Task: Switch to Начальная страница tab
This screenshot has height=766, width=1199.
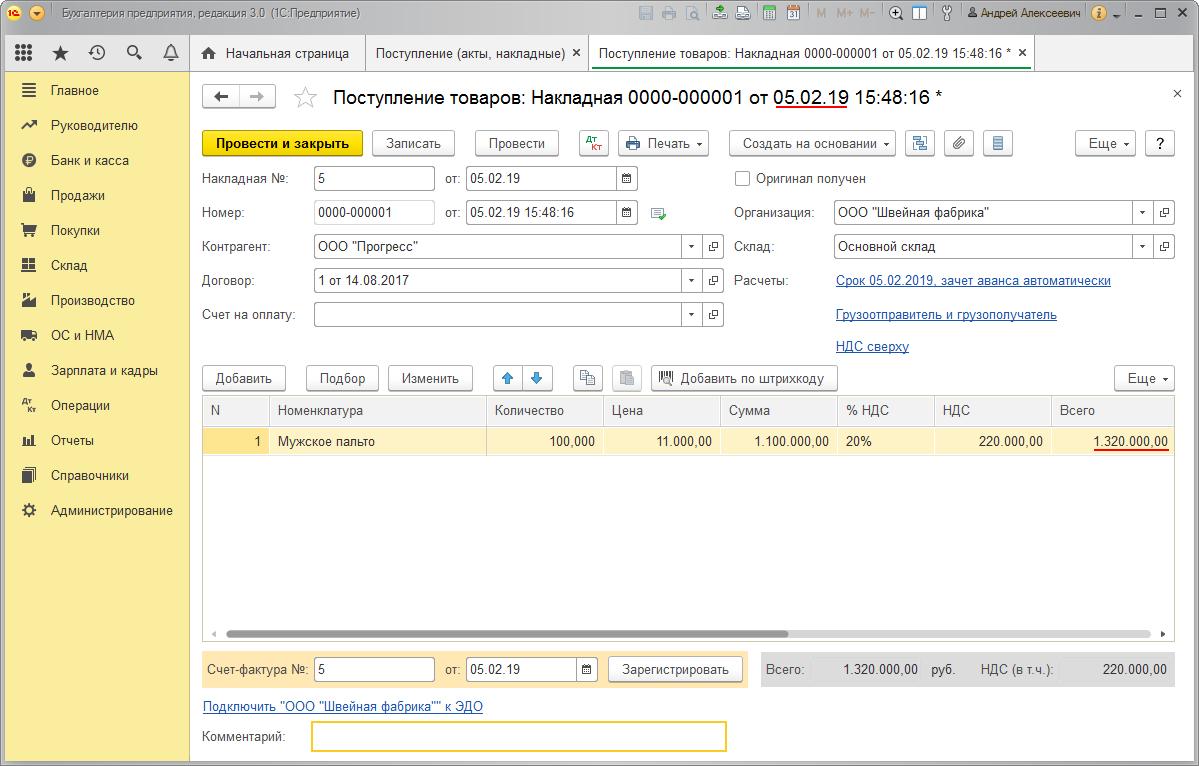Action: click(277, 54)
